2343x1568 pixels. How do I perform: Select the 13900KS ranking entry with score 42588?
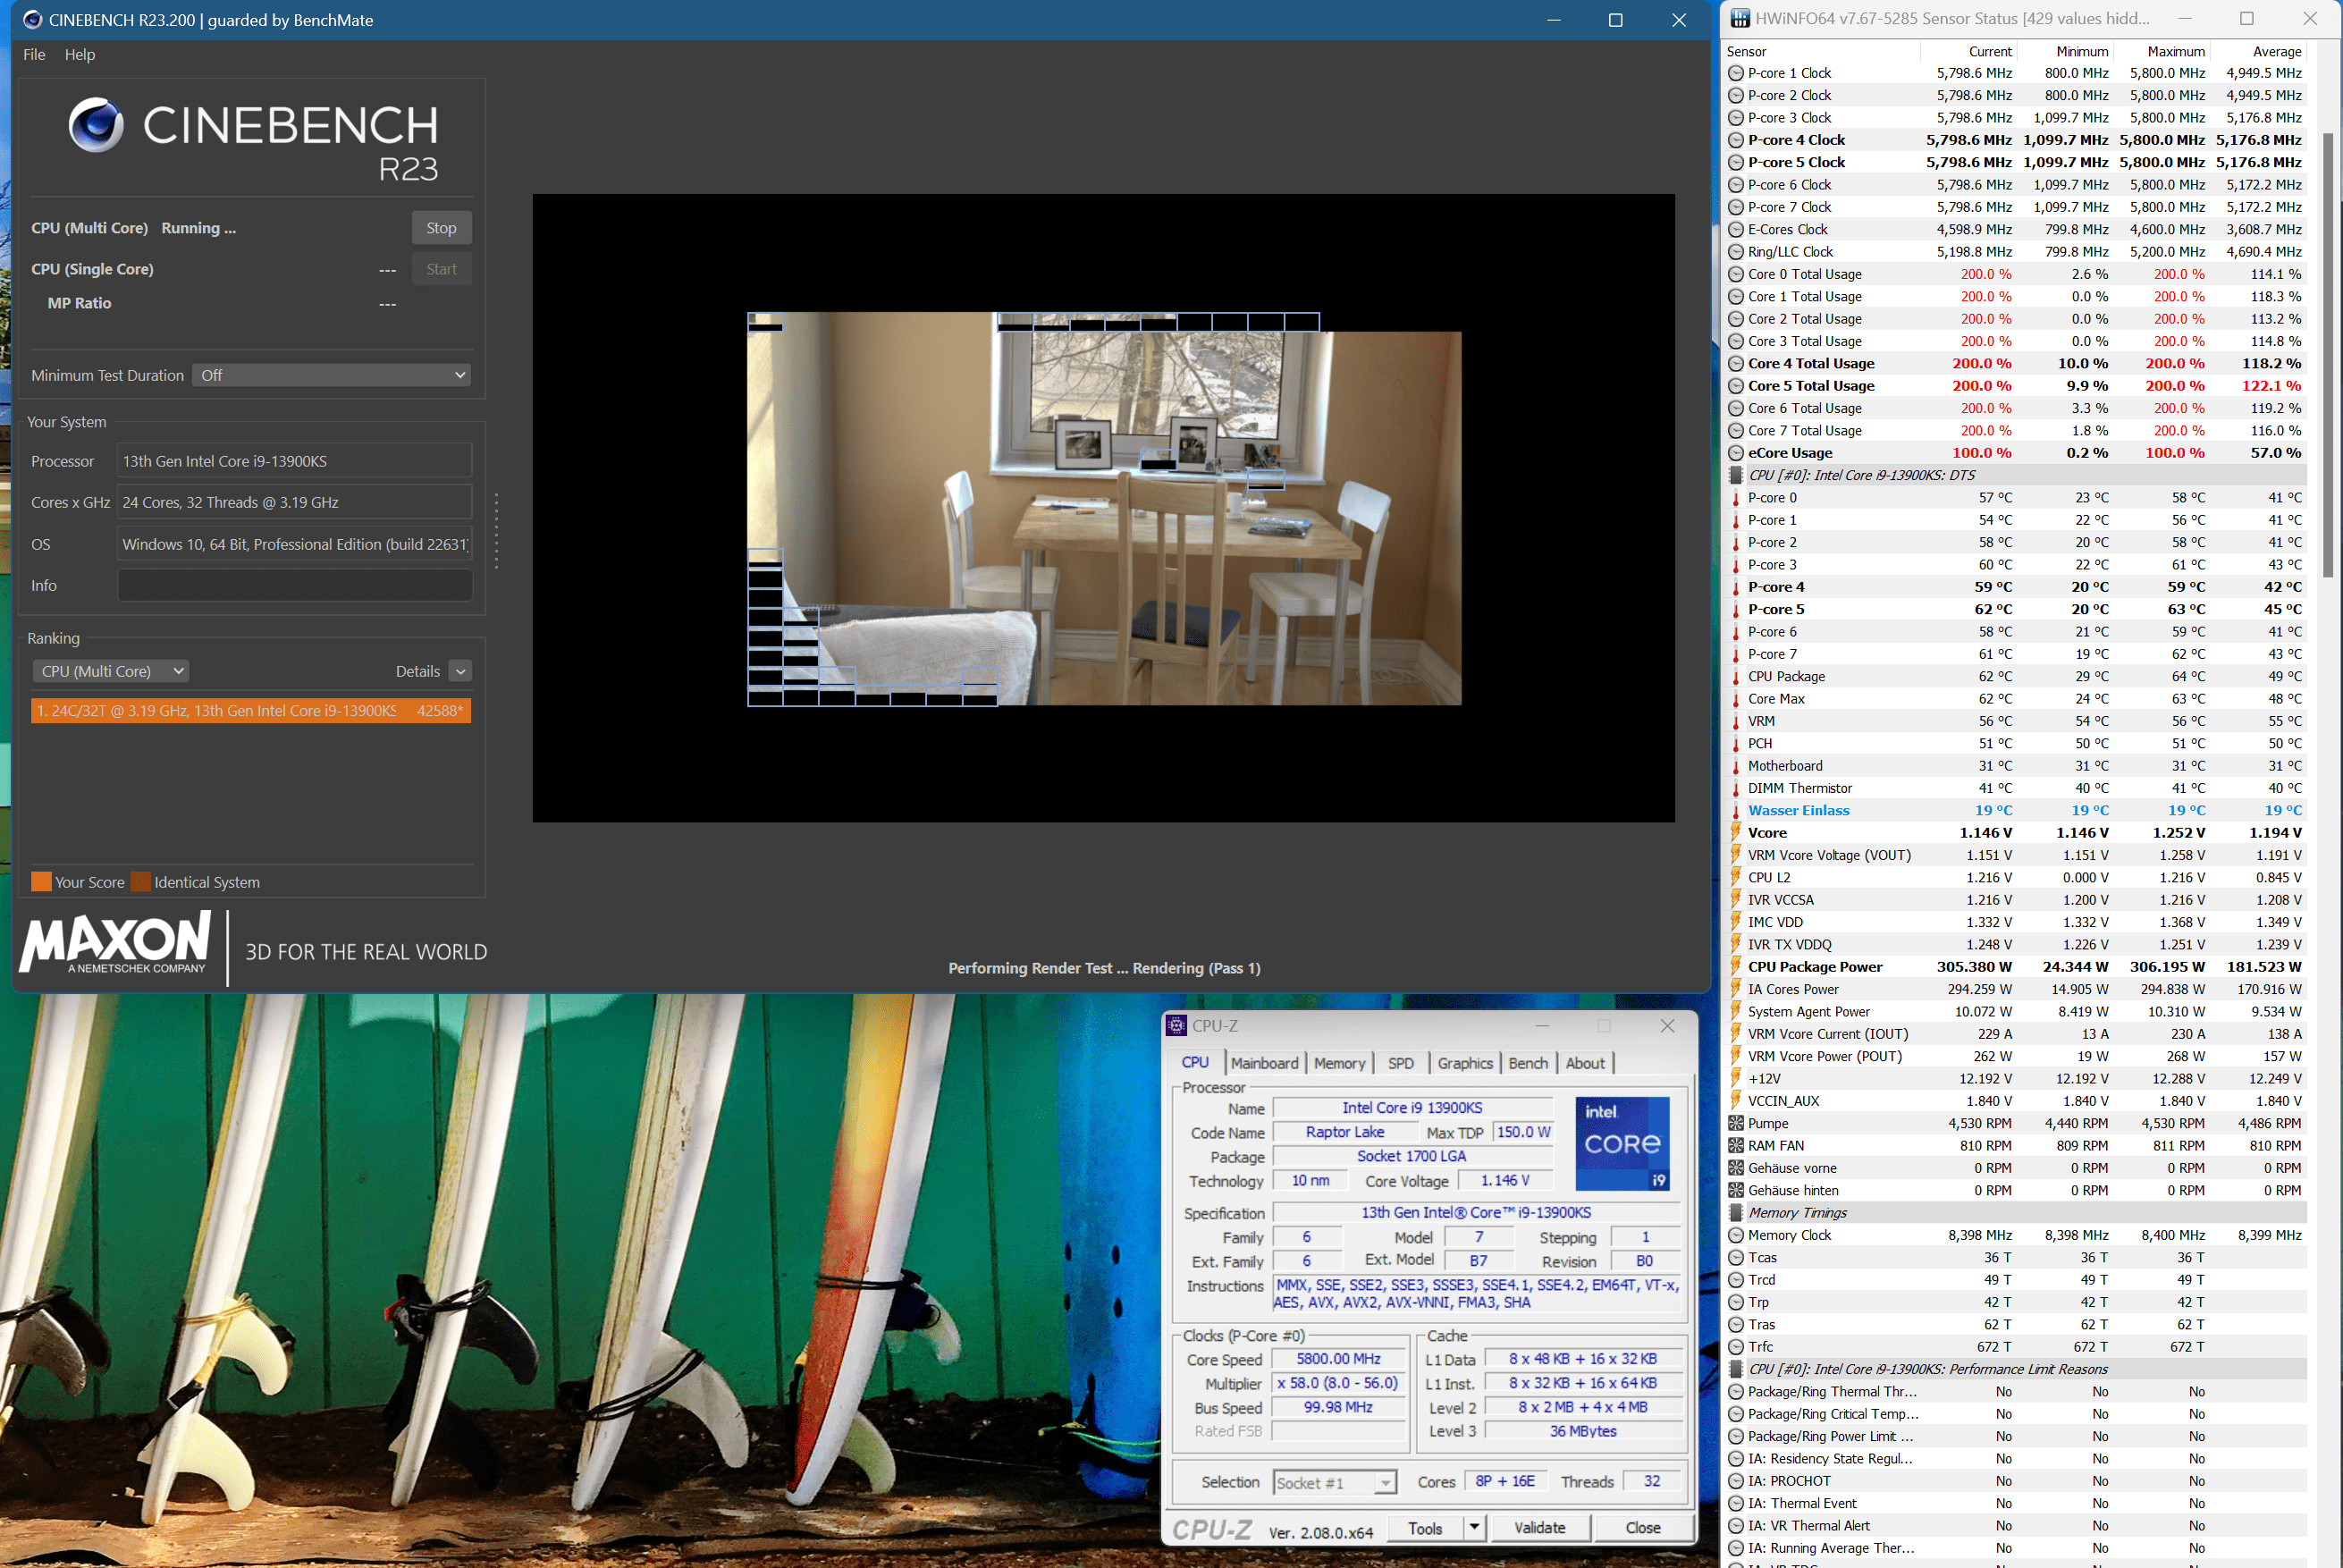tap(251, 710)
